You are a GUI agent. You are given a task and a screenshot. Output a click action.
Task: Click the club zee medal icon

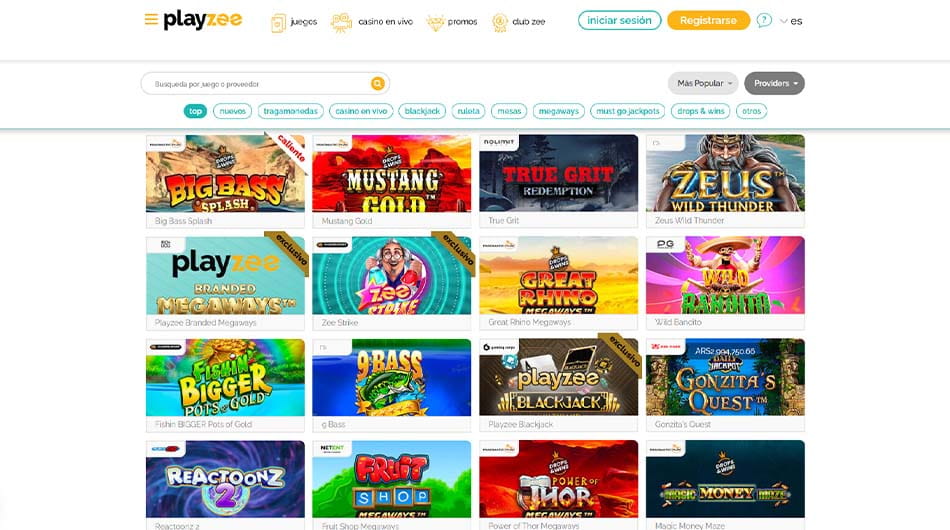coord(500,22)
